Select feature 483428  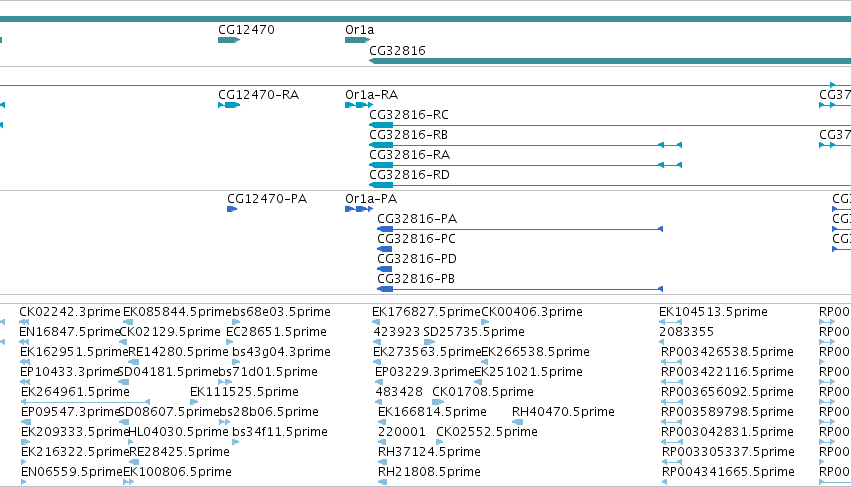[399, 393]
